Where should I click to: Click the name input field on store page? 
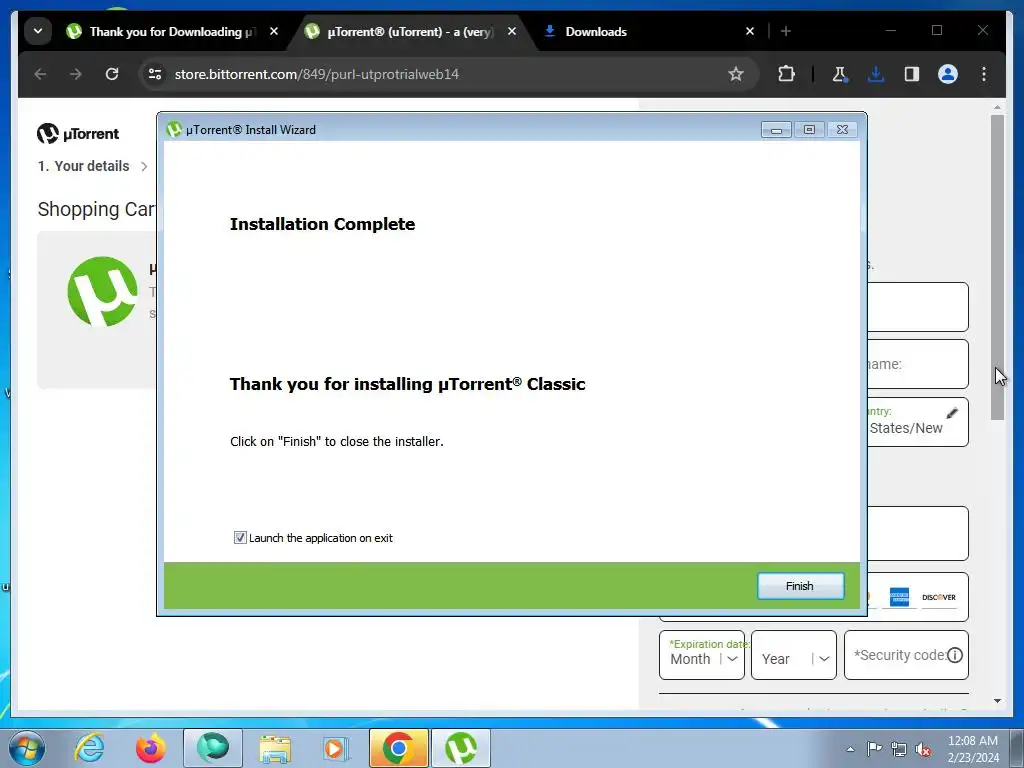[918, 364]
